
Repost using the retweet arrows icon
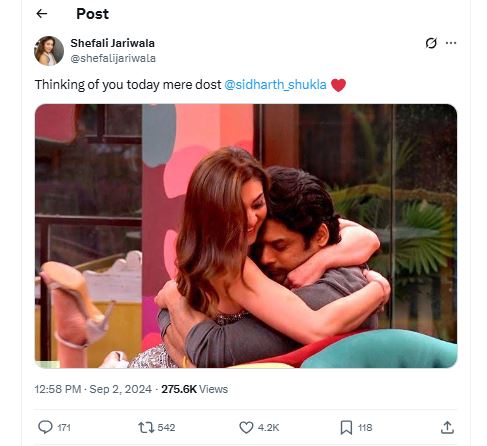pyautogui.click(x=146, y=427)
